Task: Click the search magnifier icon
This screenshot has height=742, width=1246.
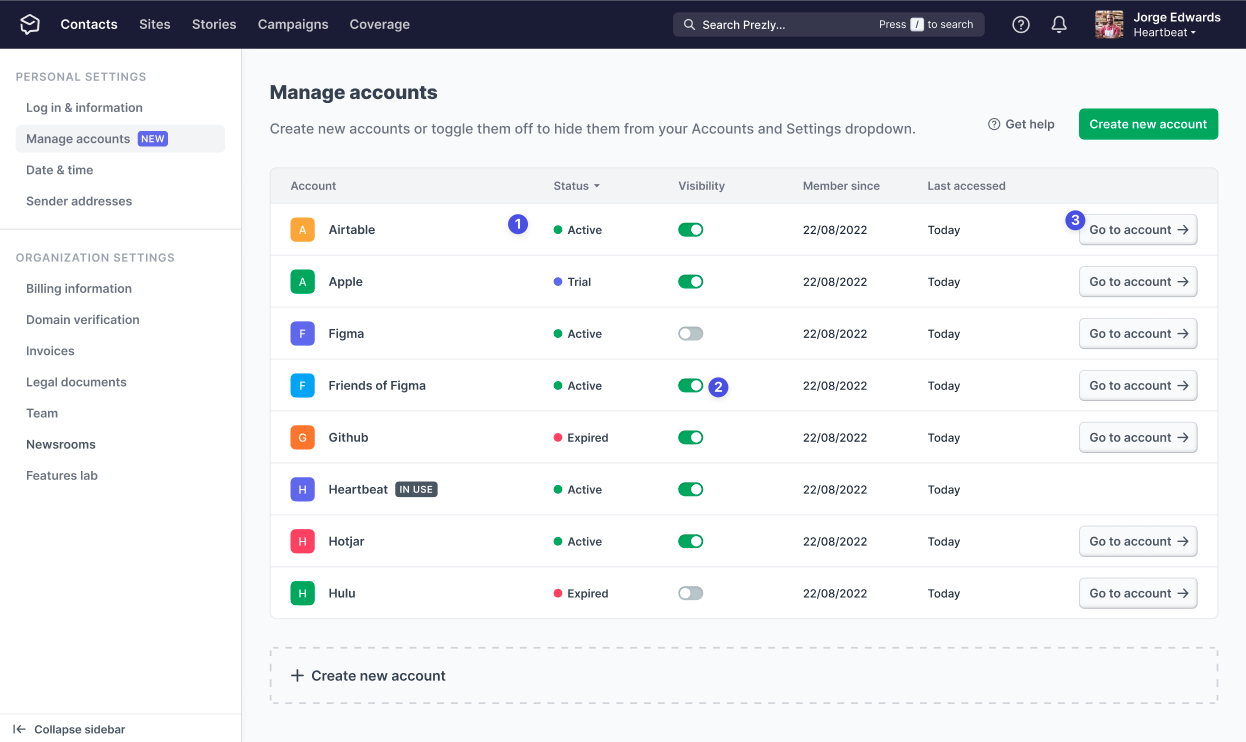Action: pos(690,25)
